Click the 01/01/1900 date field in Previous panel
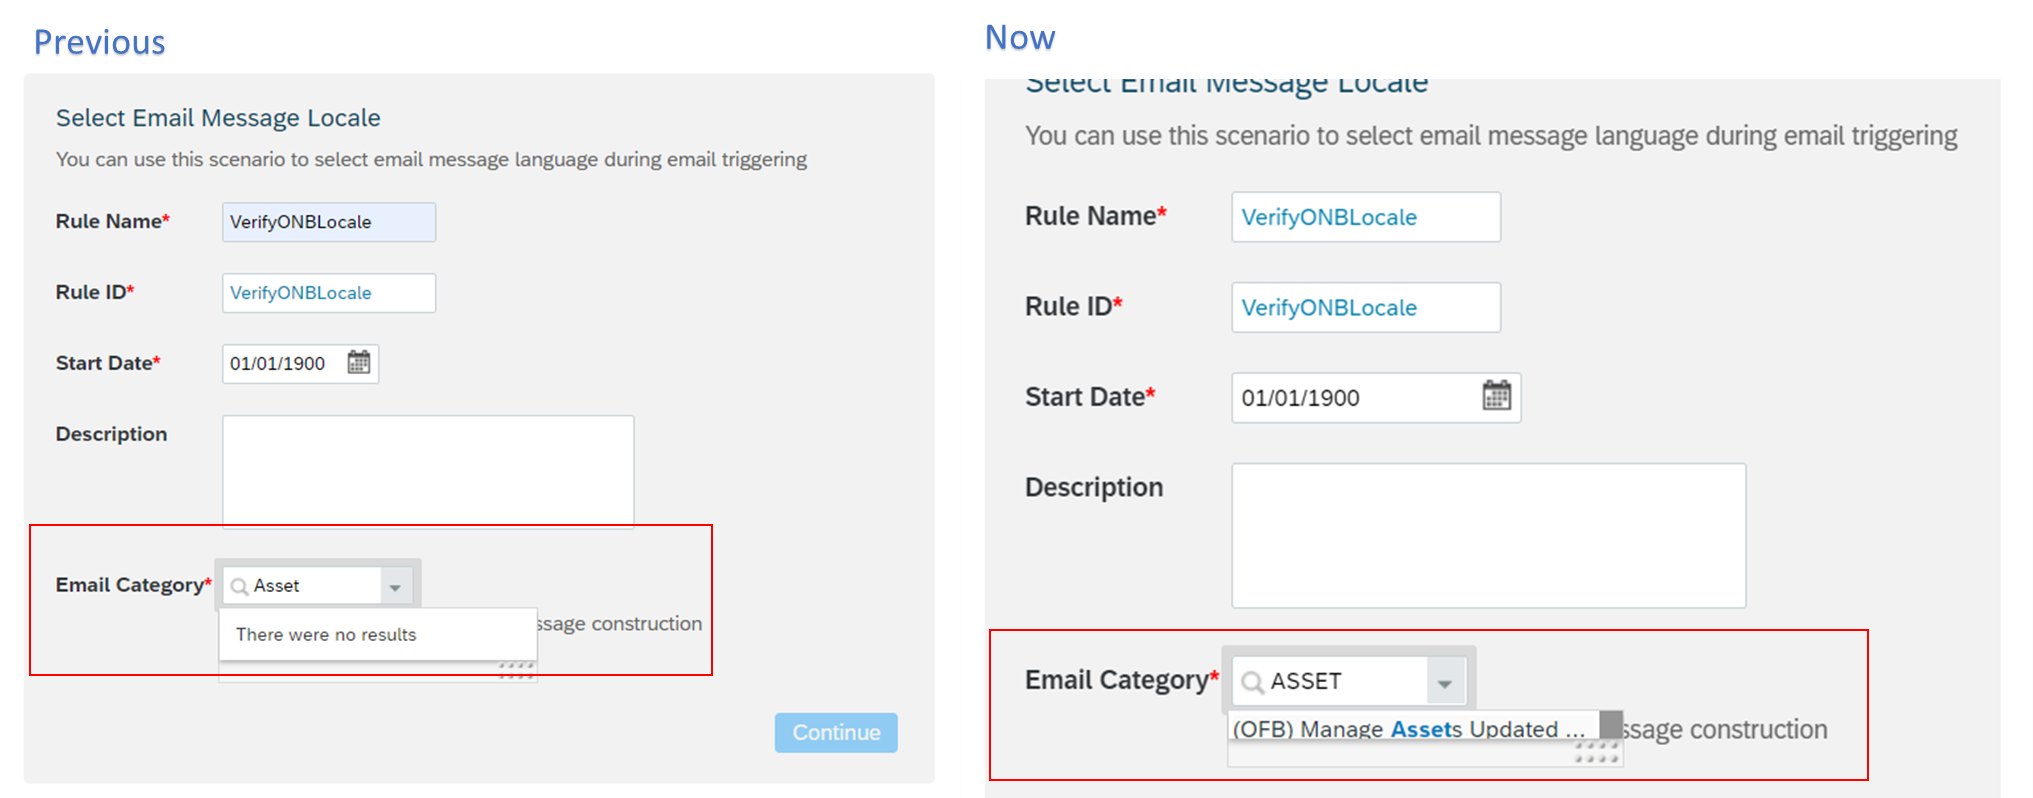 280,363
